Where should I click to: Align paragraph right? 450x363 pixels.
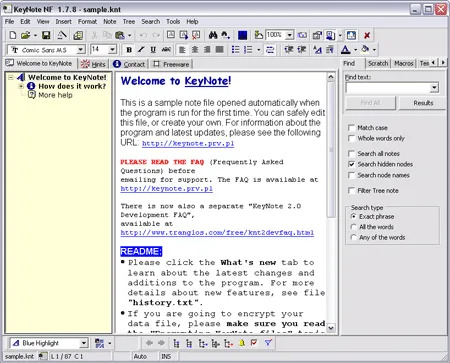point(207,50)
